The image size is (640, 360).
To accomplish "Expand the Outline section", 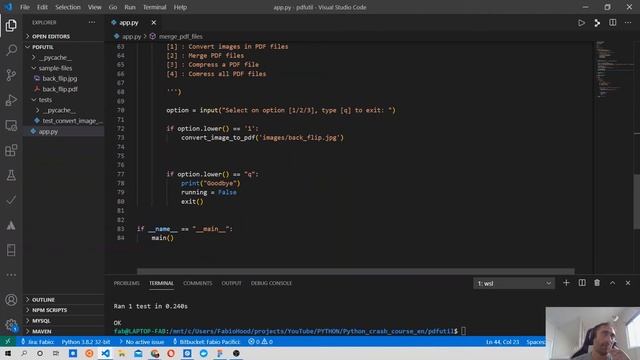I will click(64, 300).
